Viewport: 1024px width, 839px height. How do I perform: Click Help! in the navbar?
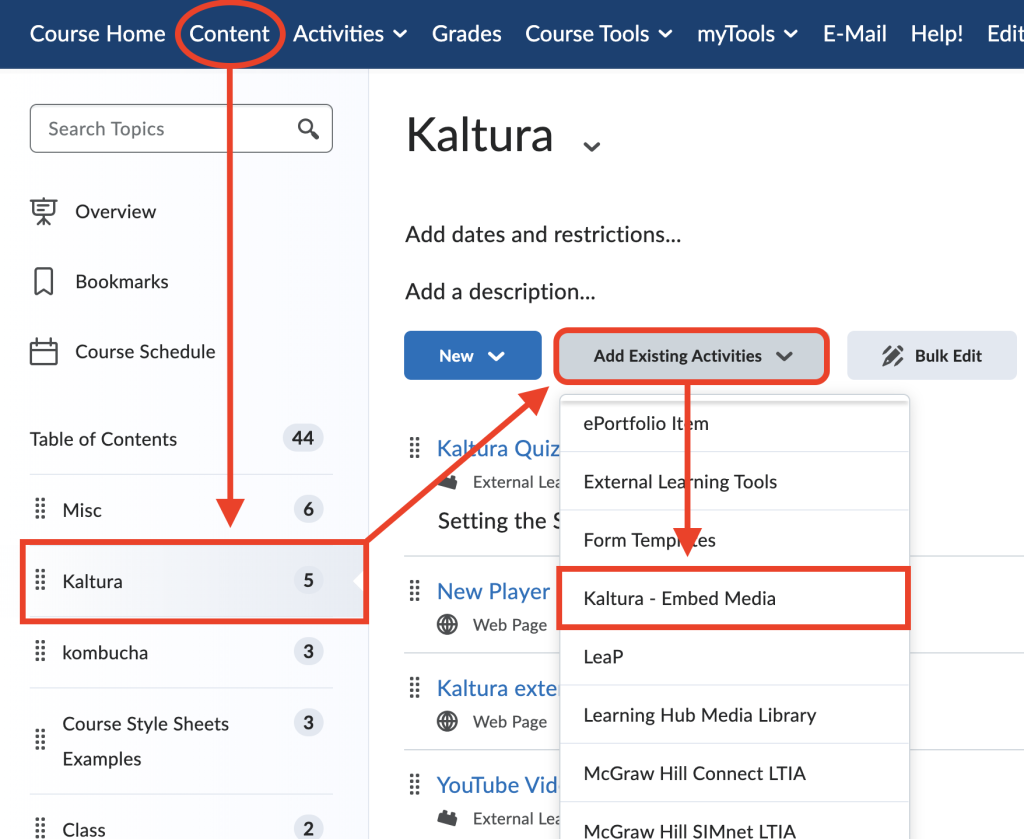(x=936, y=34)
